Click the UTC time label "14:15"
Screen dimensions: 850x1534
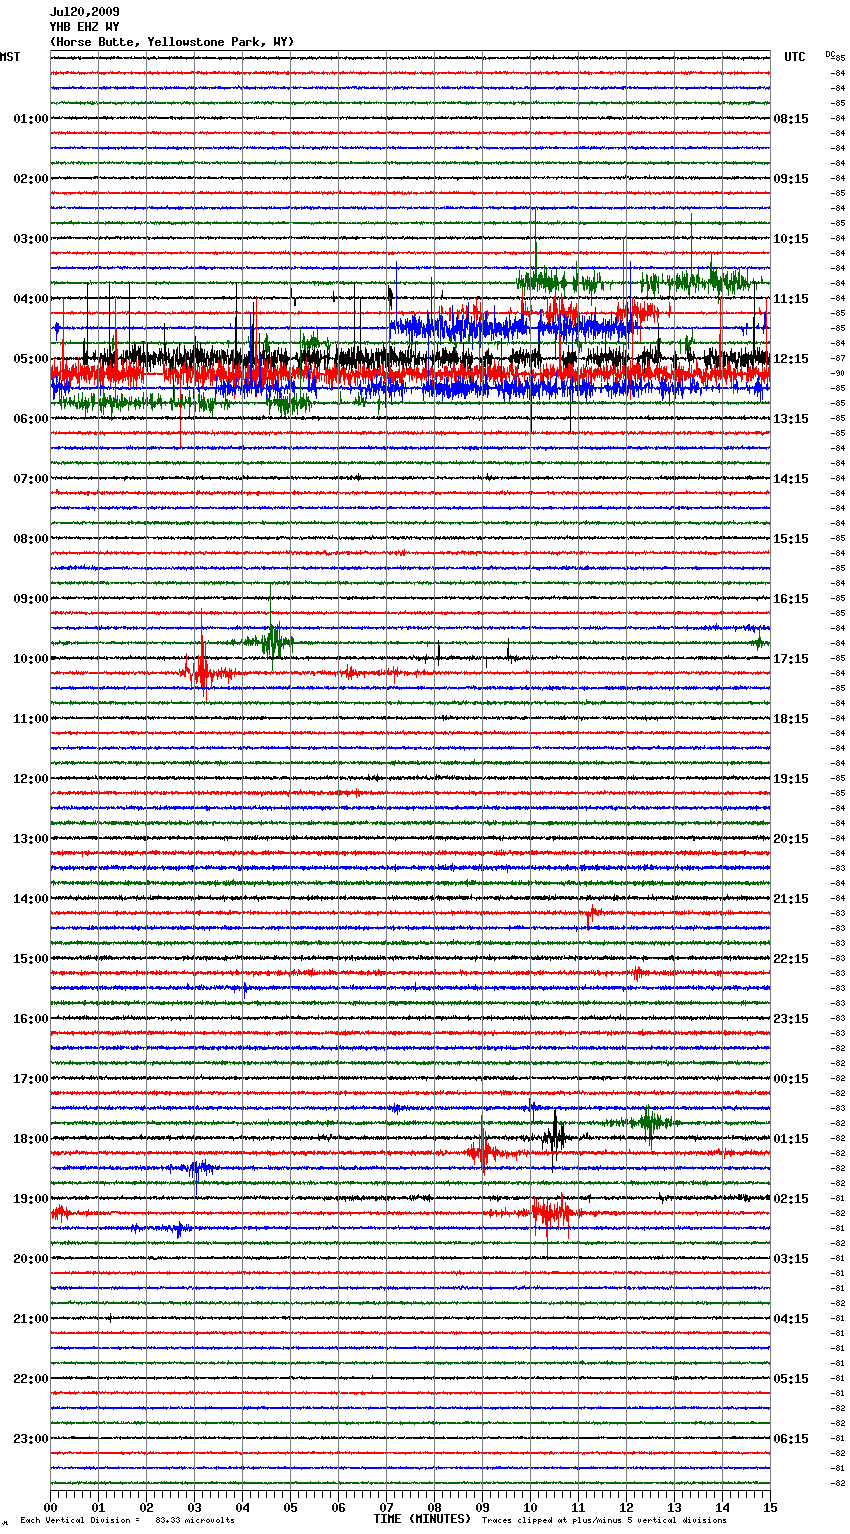click(x=791, y=479)
